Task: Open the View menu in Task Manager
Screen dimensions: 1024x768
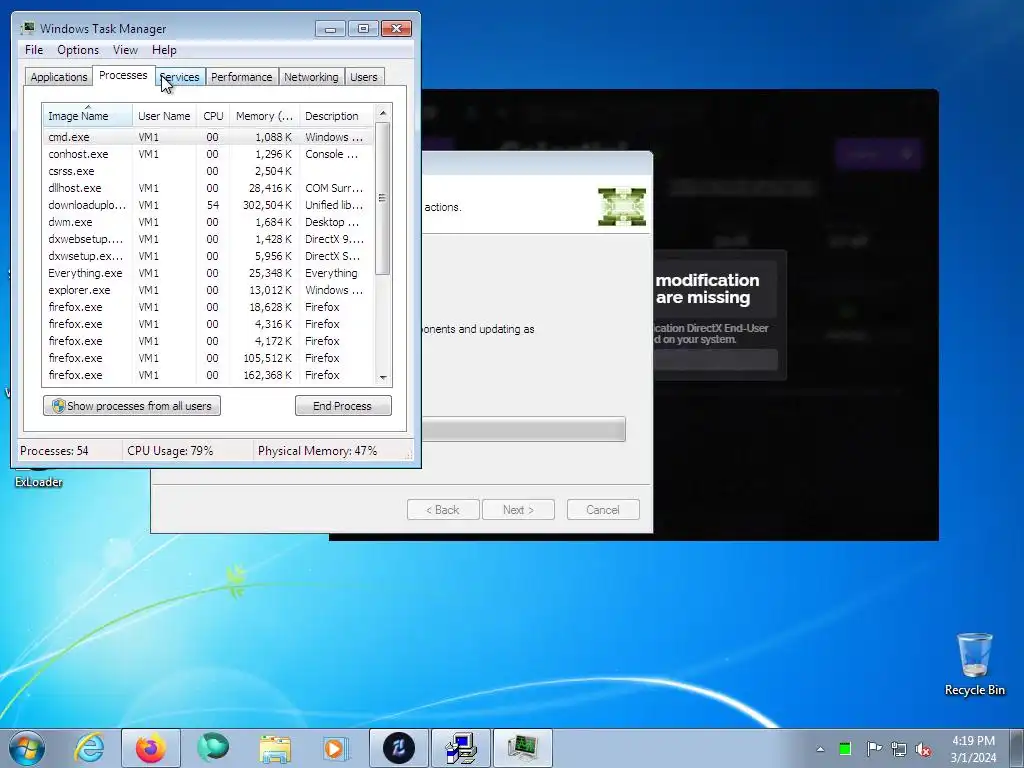Action: [125, 50]
